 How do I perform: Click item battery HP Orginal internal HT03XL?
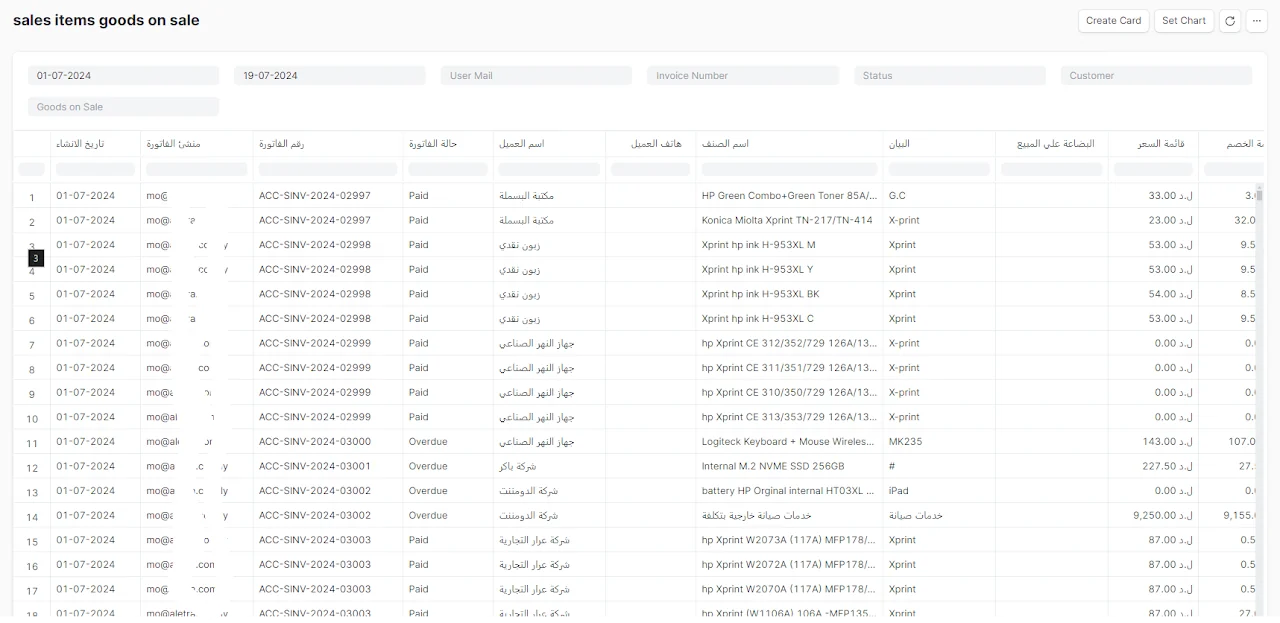tap(790, 490)
